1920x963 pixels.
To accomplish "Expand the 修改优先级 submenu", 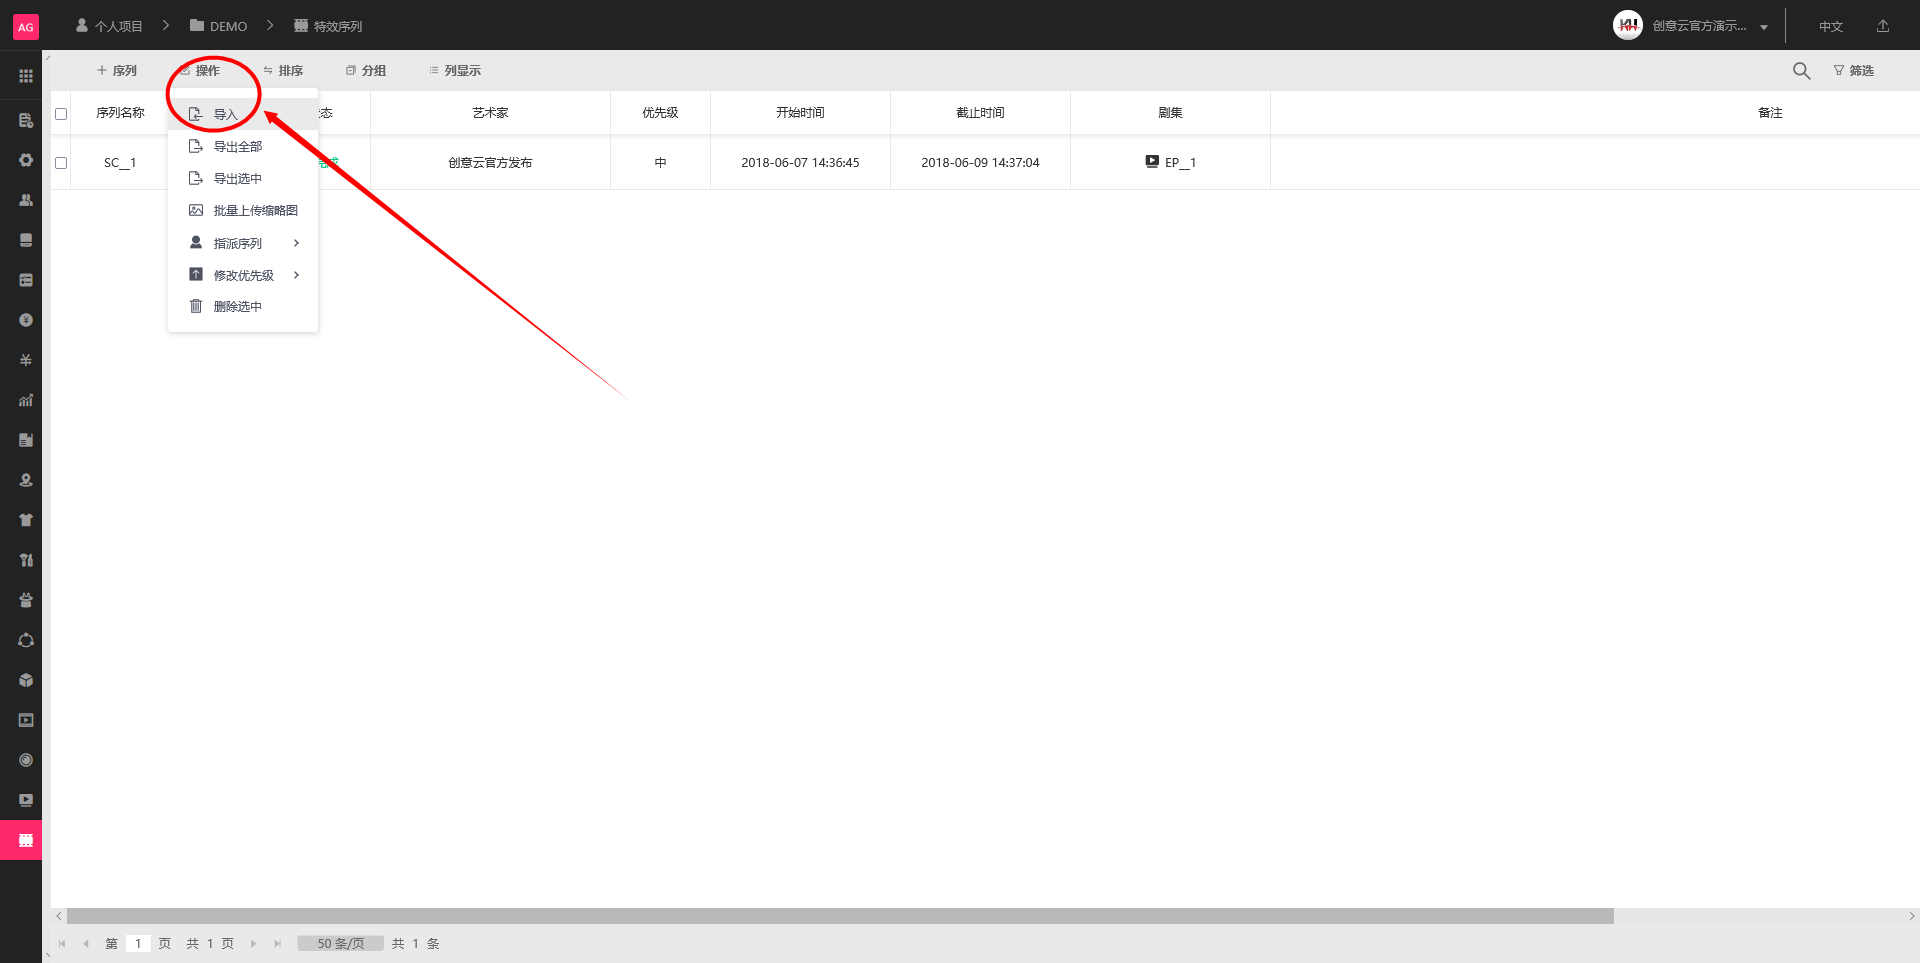I will pos(243,275).
